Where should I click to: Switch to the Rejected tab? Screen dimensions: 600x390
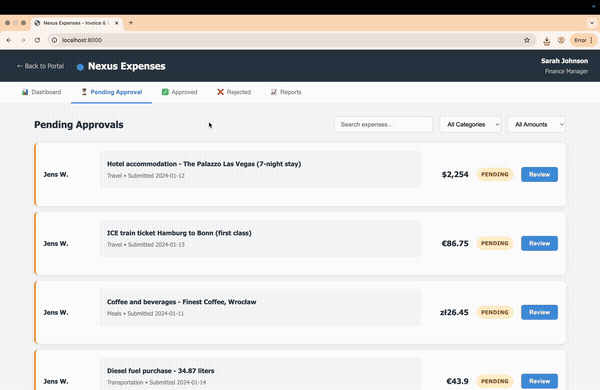(234, 92)
